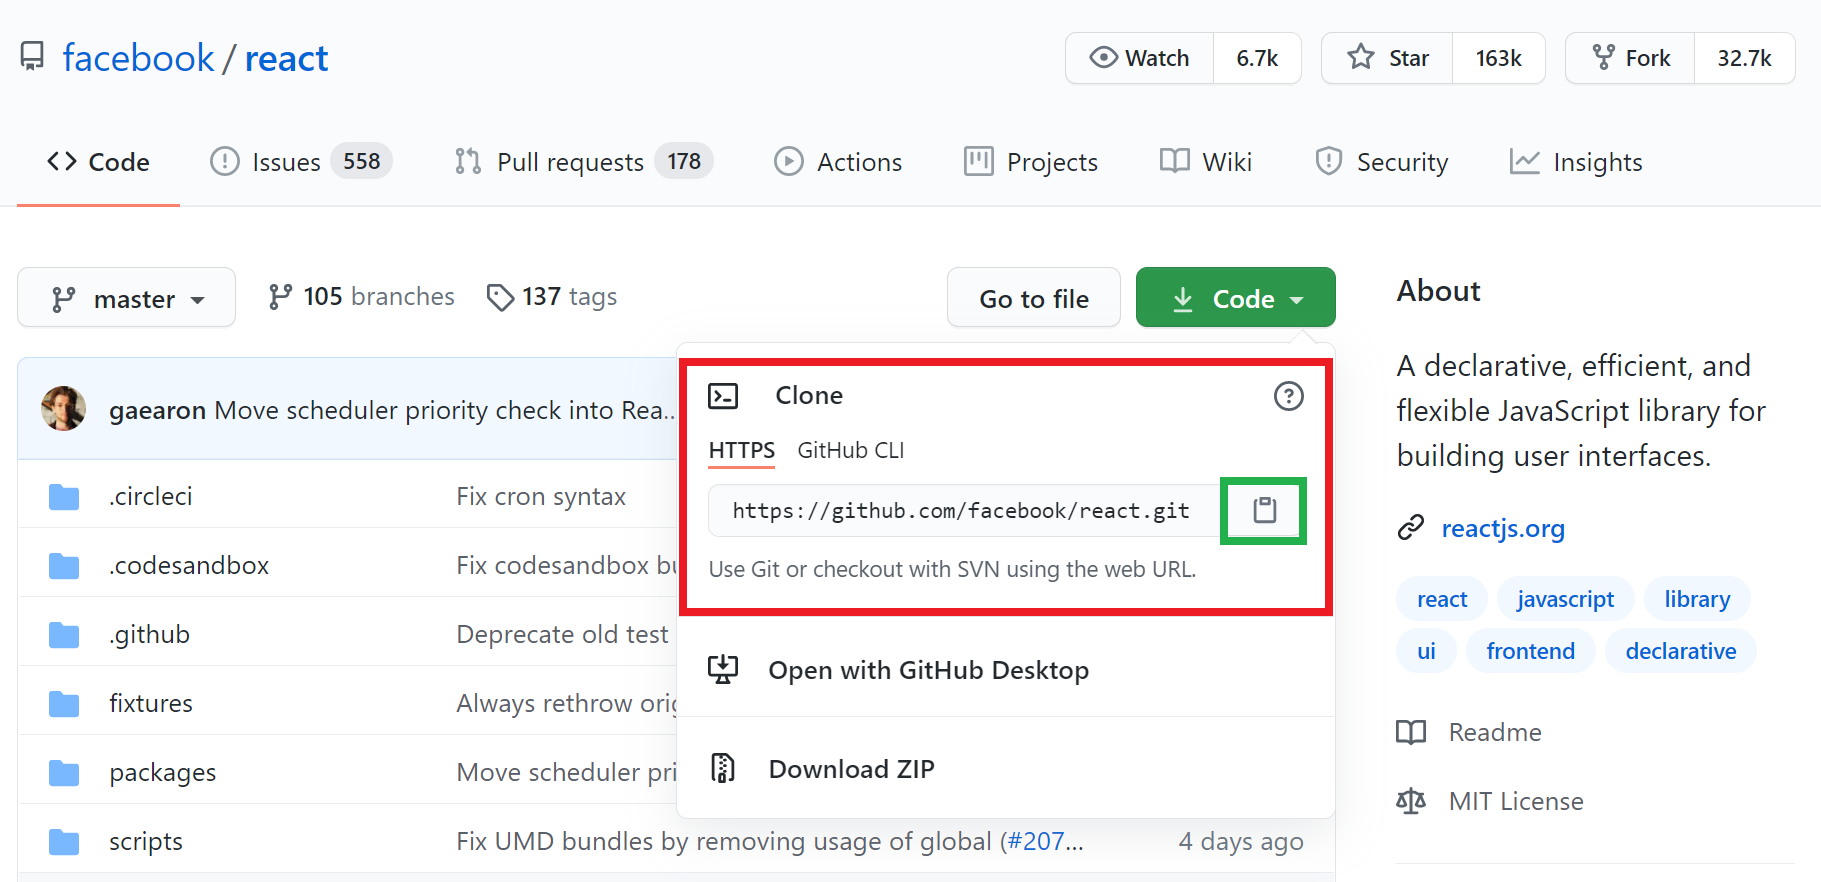
Task: Open the .circleci folder
Action: tap(150, 496)
